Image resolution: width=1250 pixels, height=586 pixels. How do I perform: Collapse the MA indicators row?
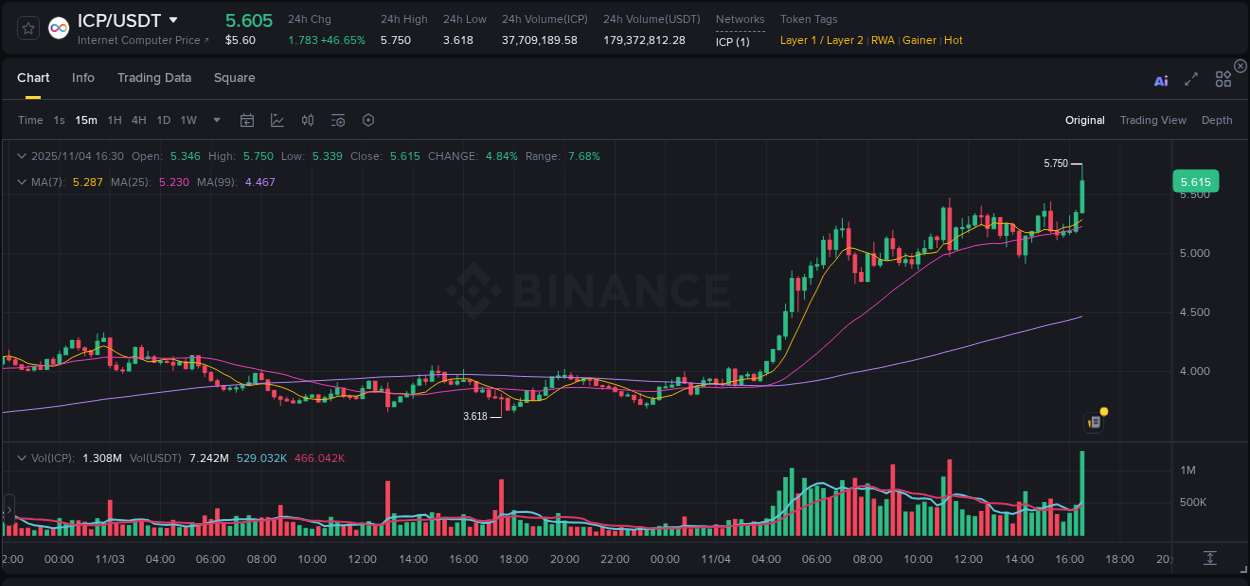[x=22, y=182]
